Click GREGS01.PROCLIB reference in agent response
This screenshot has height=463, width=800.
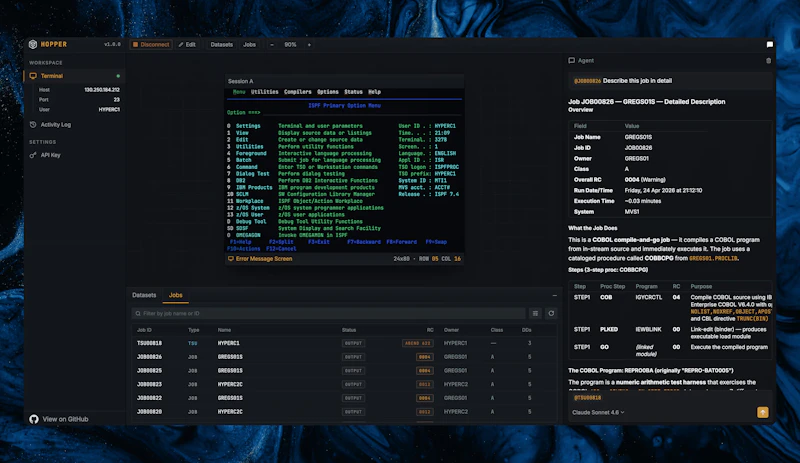point(713,258)
